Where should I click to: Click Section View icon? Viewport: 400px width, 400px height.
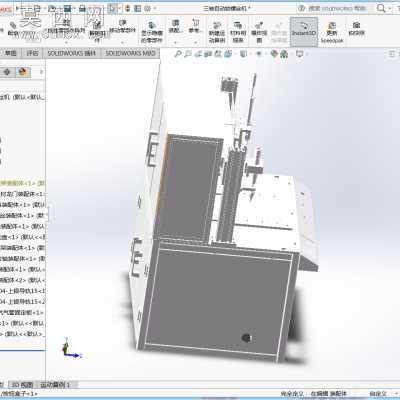pyautogui.click(x=208, y=54)
